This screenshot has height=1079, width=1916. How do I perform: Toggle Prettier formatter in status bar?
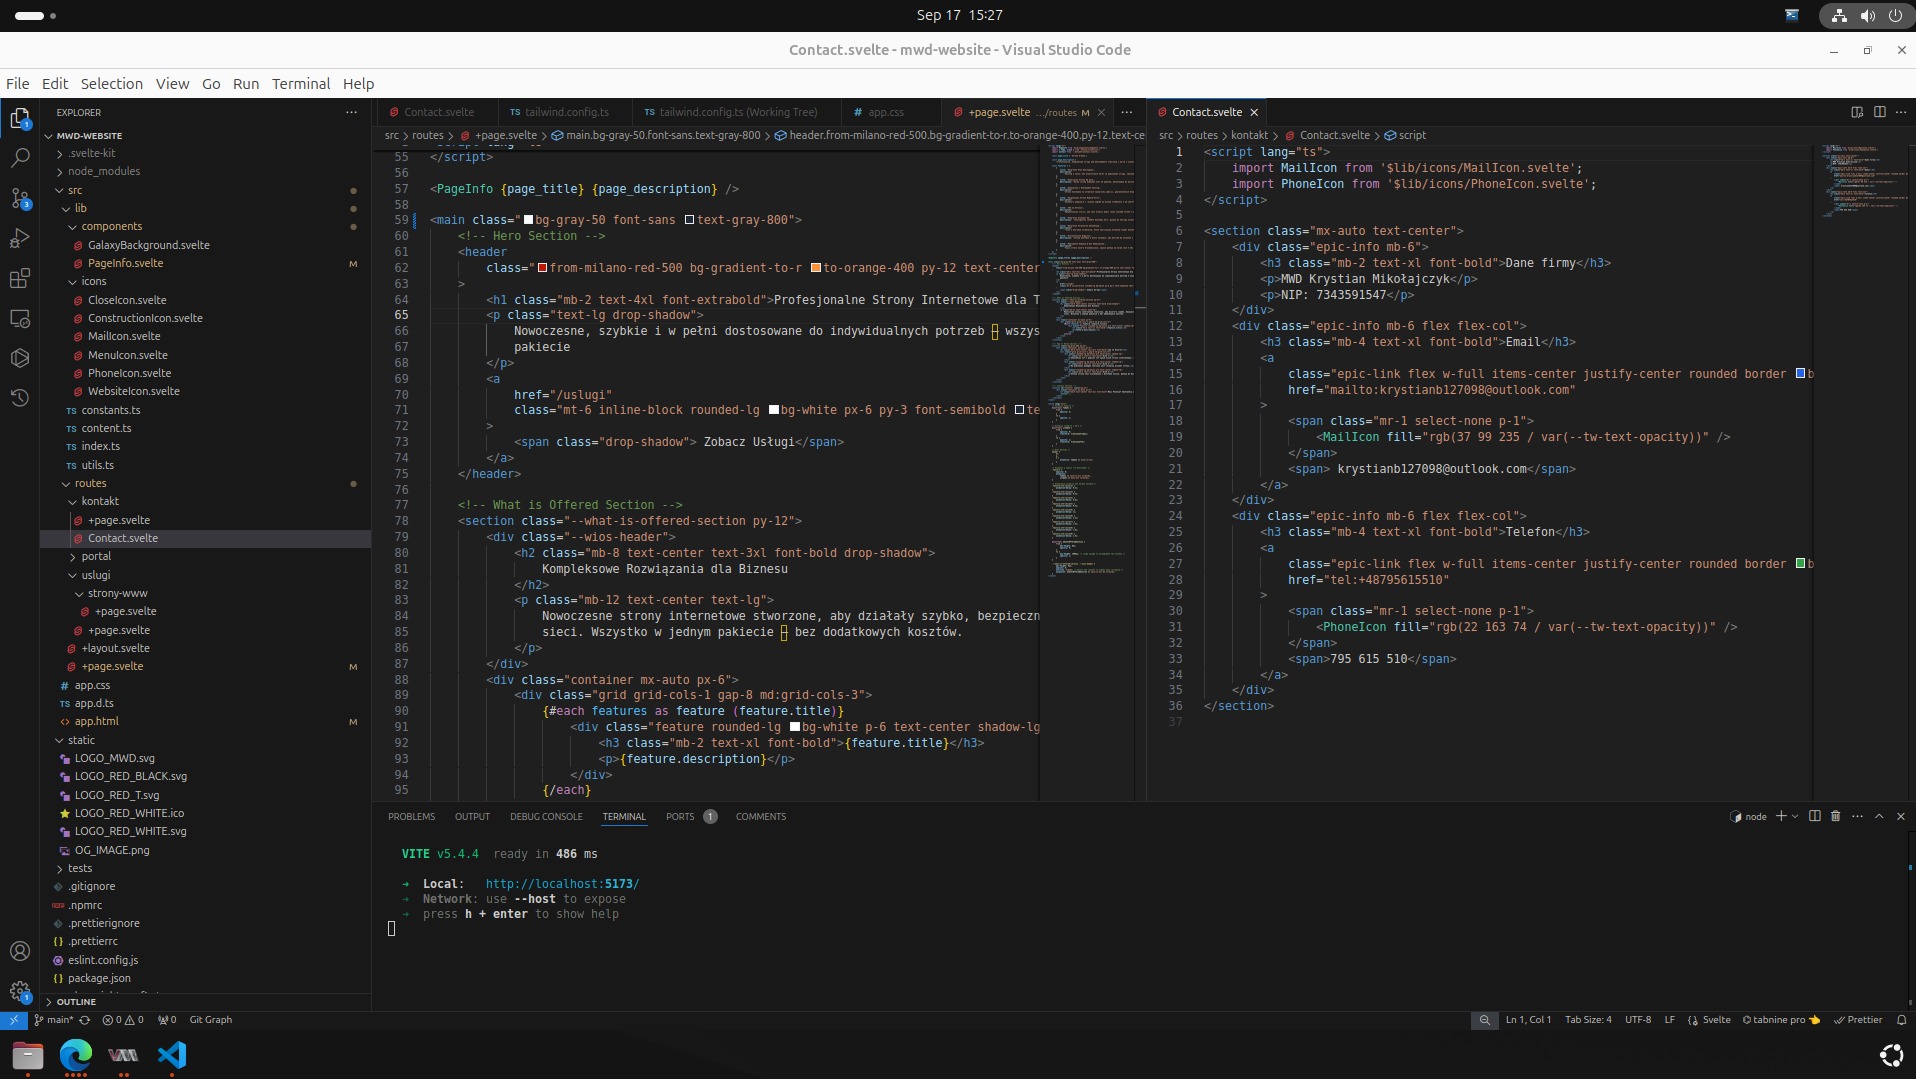tap(1858, 1020)
